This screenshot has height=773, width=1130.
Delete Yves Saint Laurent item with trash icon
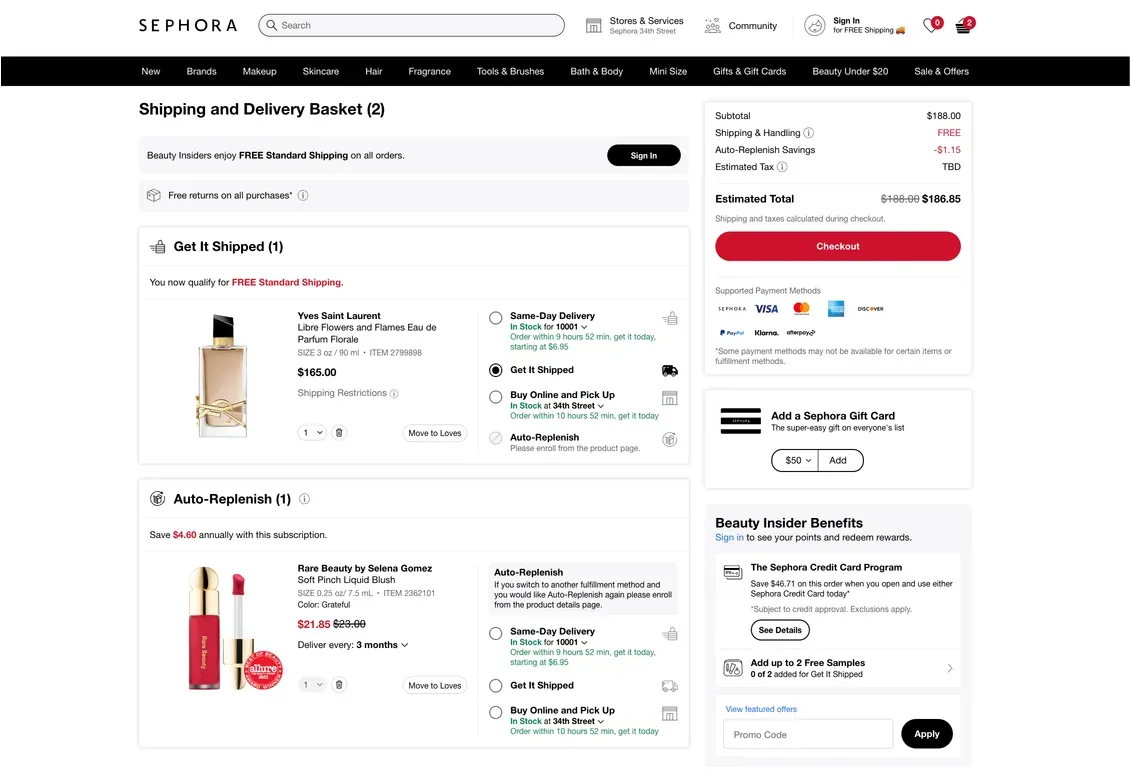pyautogui.click(x=339, y=432)
